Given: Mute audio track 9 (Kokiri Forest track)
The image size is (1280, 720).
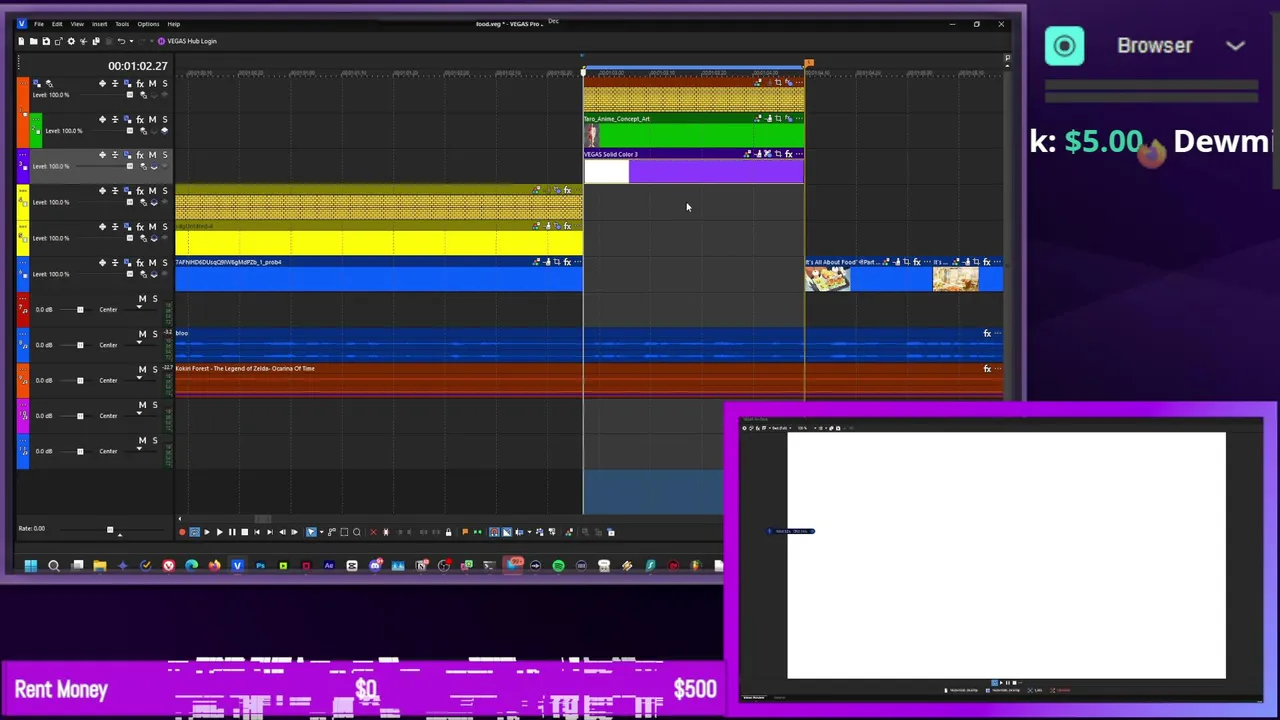Looking at the screenshot, I should pos(142,370).
